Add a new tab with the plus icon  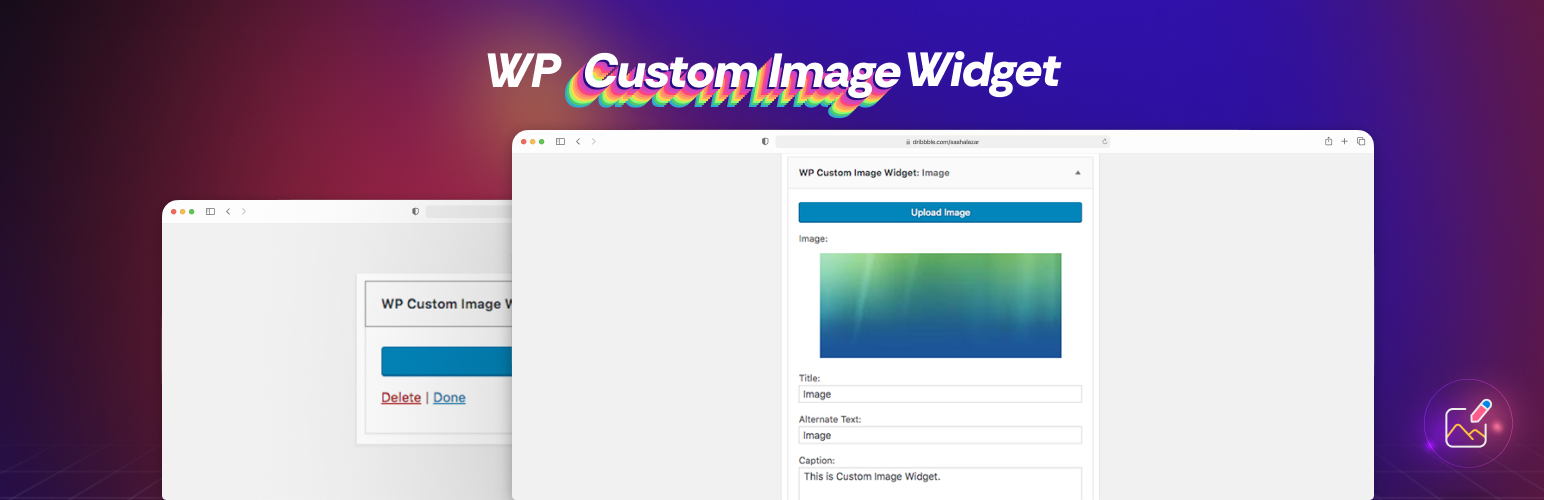click(1345, 142)
